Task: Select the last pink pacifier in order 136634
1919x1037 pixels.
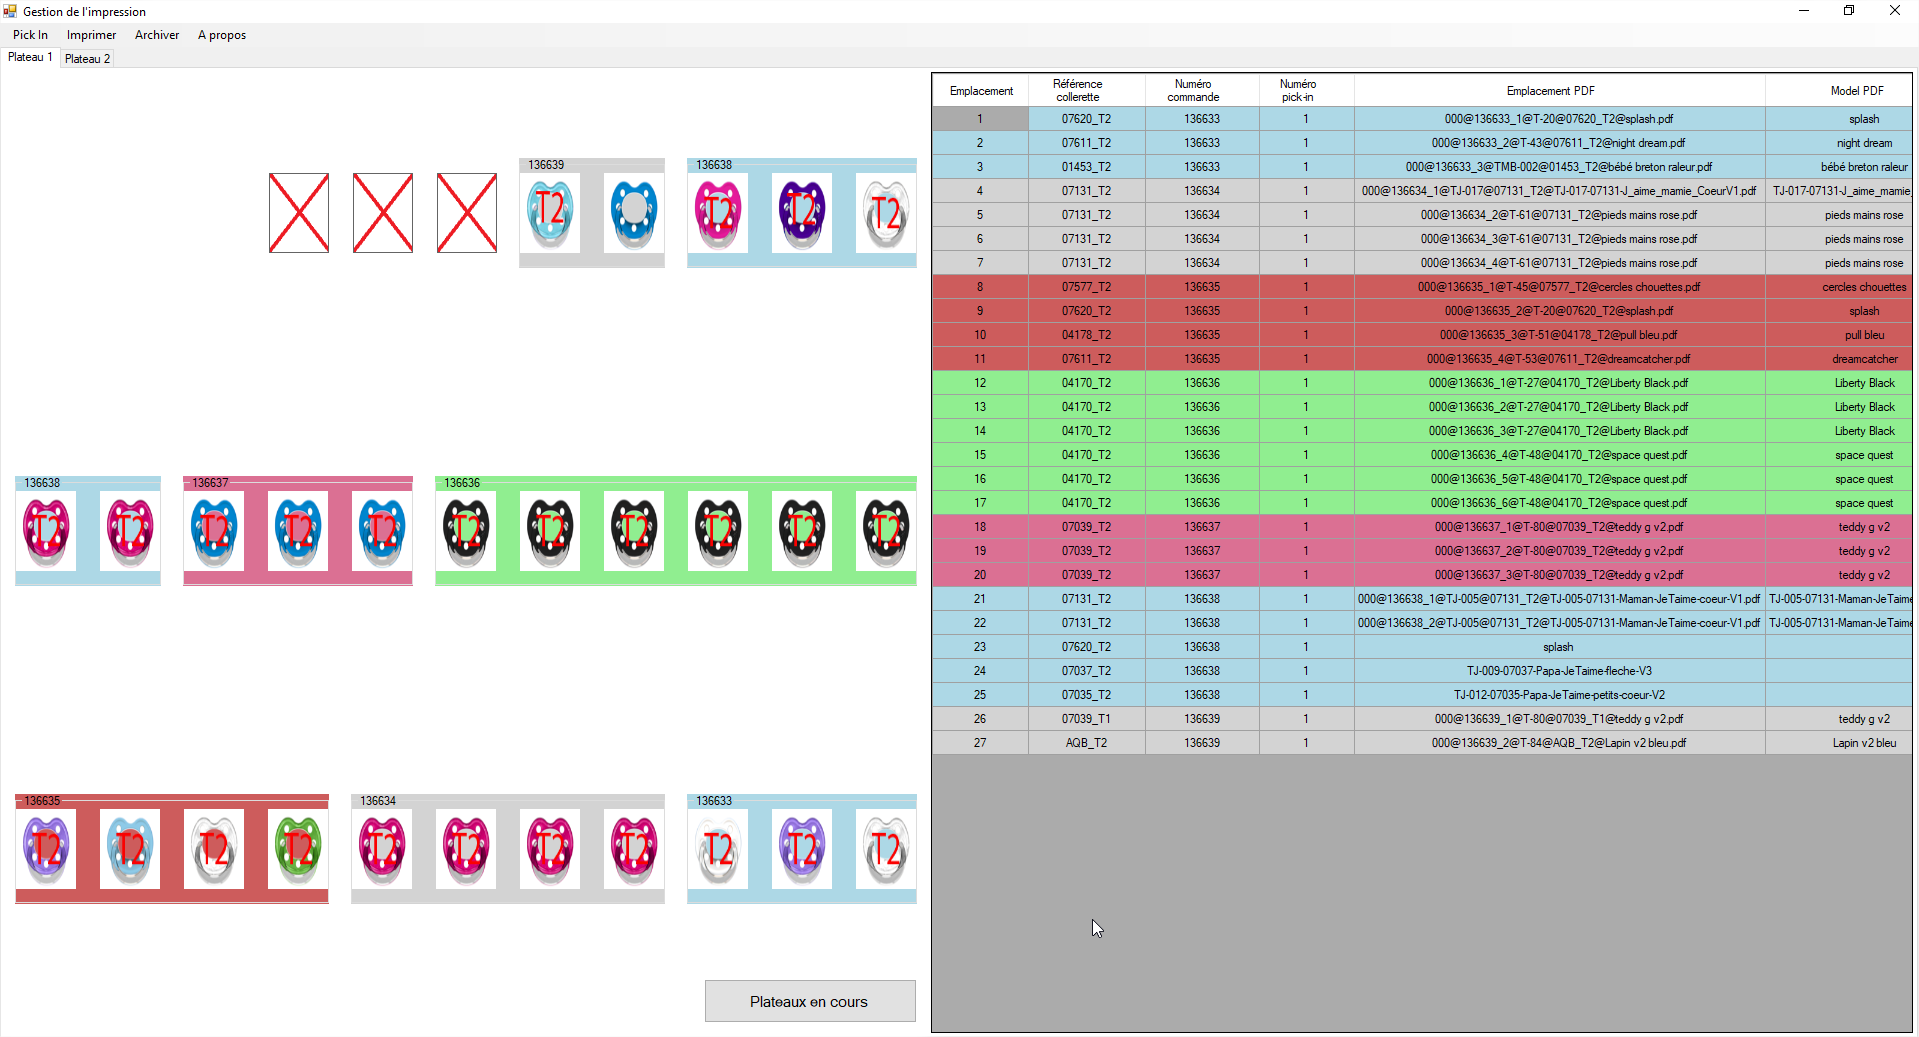Action: coord(634,849)
